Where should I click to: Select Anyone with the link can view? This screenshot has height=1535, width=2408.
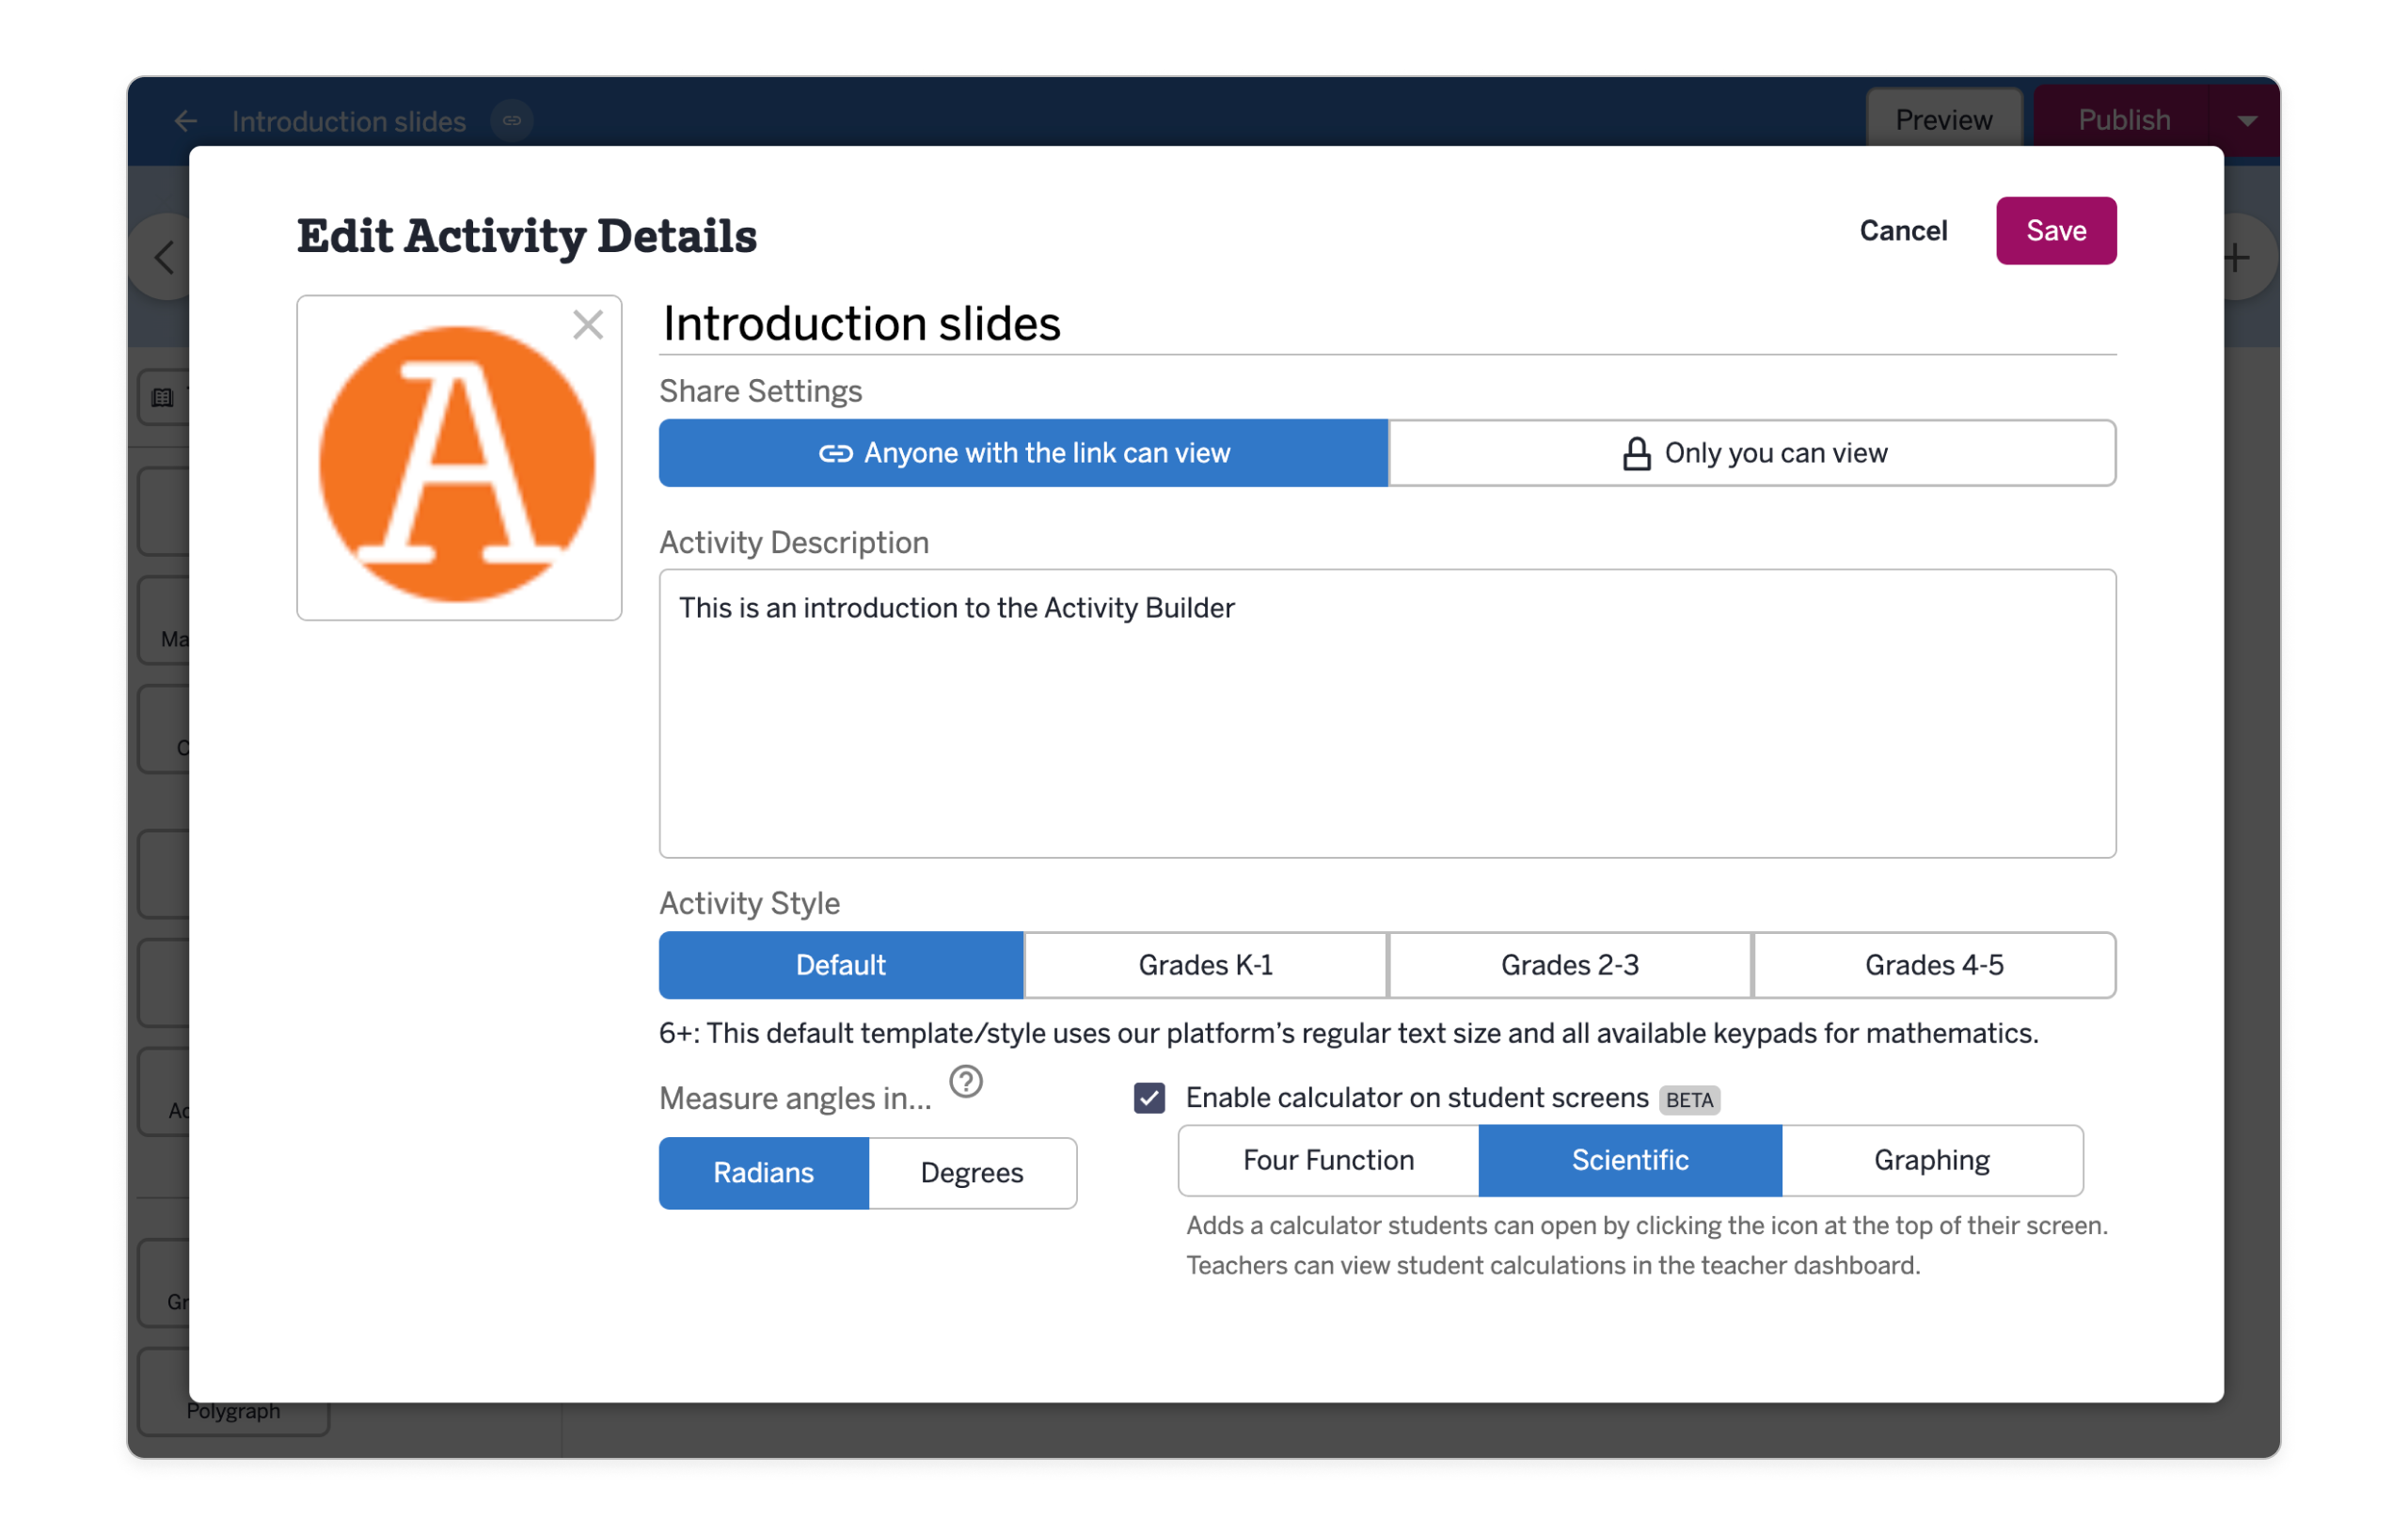(x=1023, y=453)
